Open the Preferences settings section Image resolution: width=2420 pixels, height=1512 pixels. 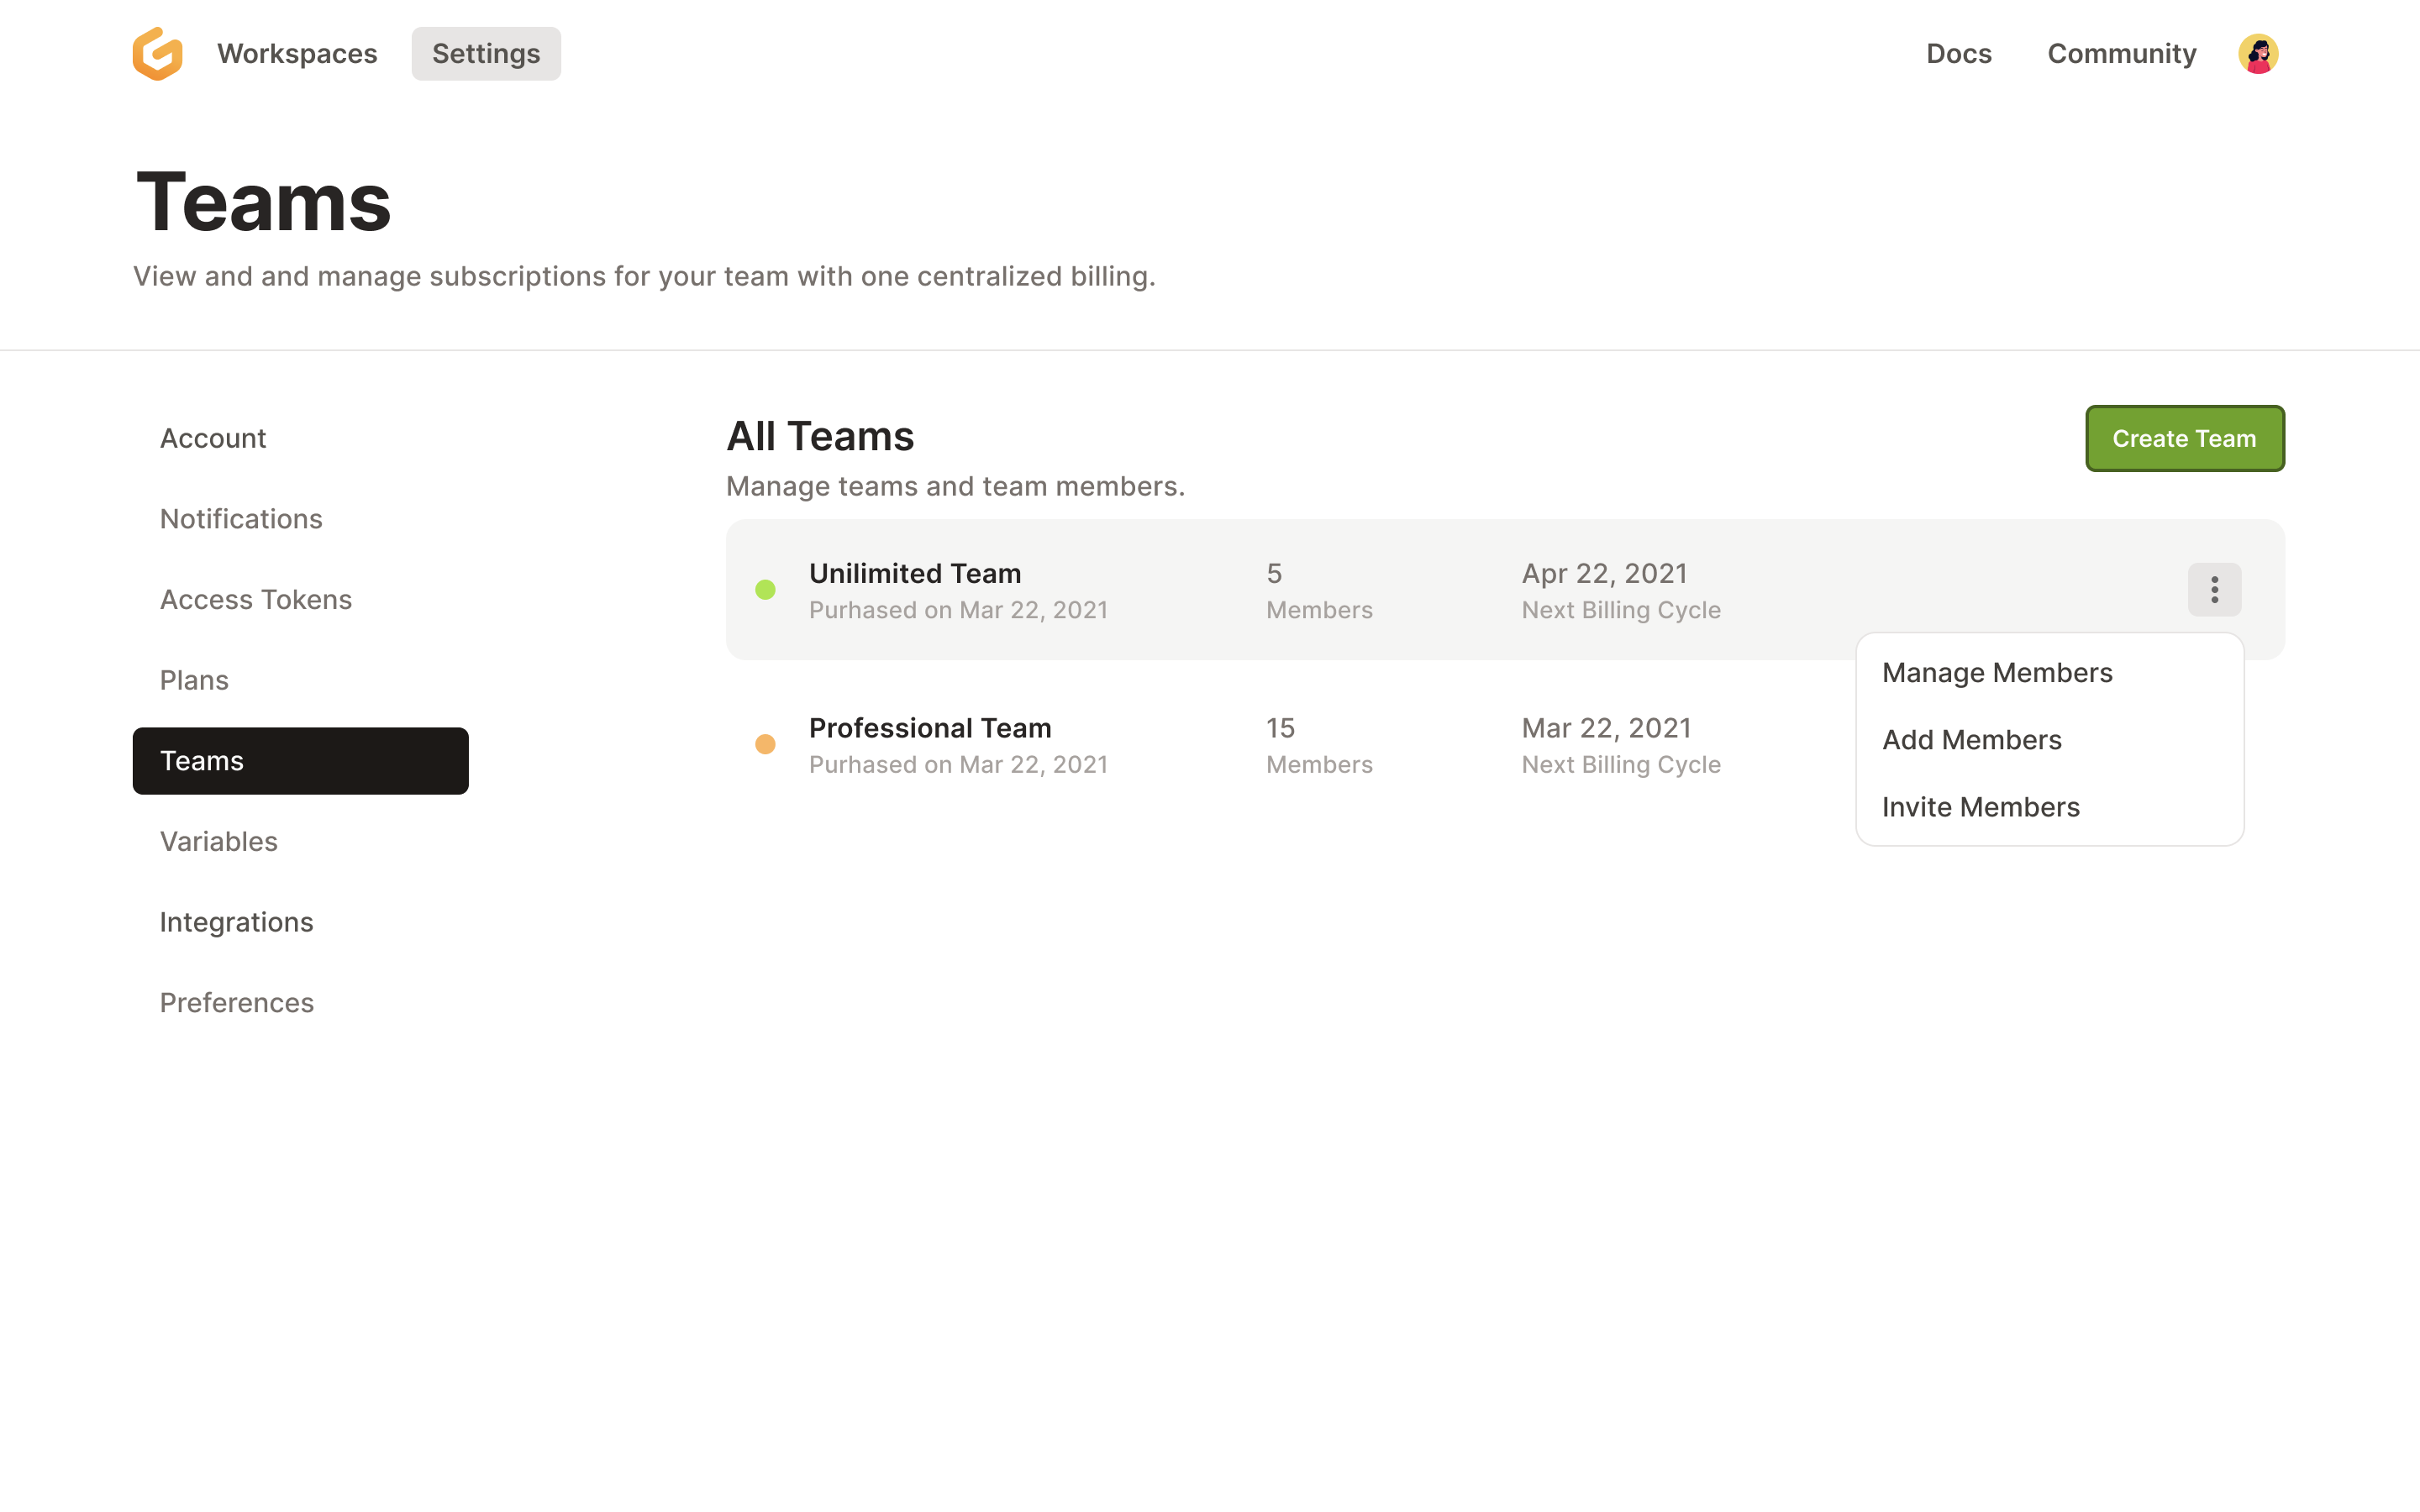pyautogui.click(x=236, y=1002)
